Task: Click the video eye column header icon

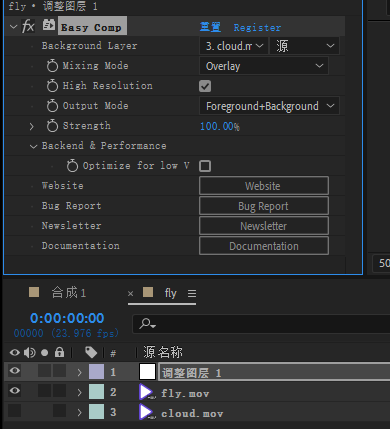Action: 15,352
